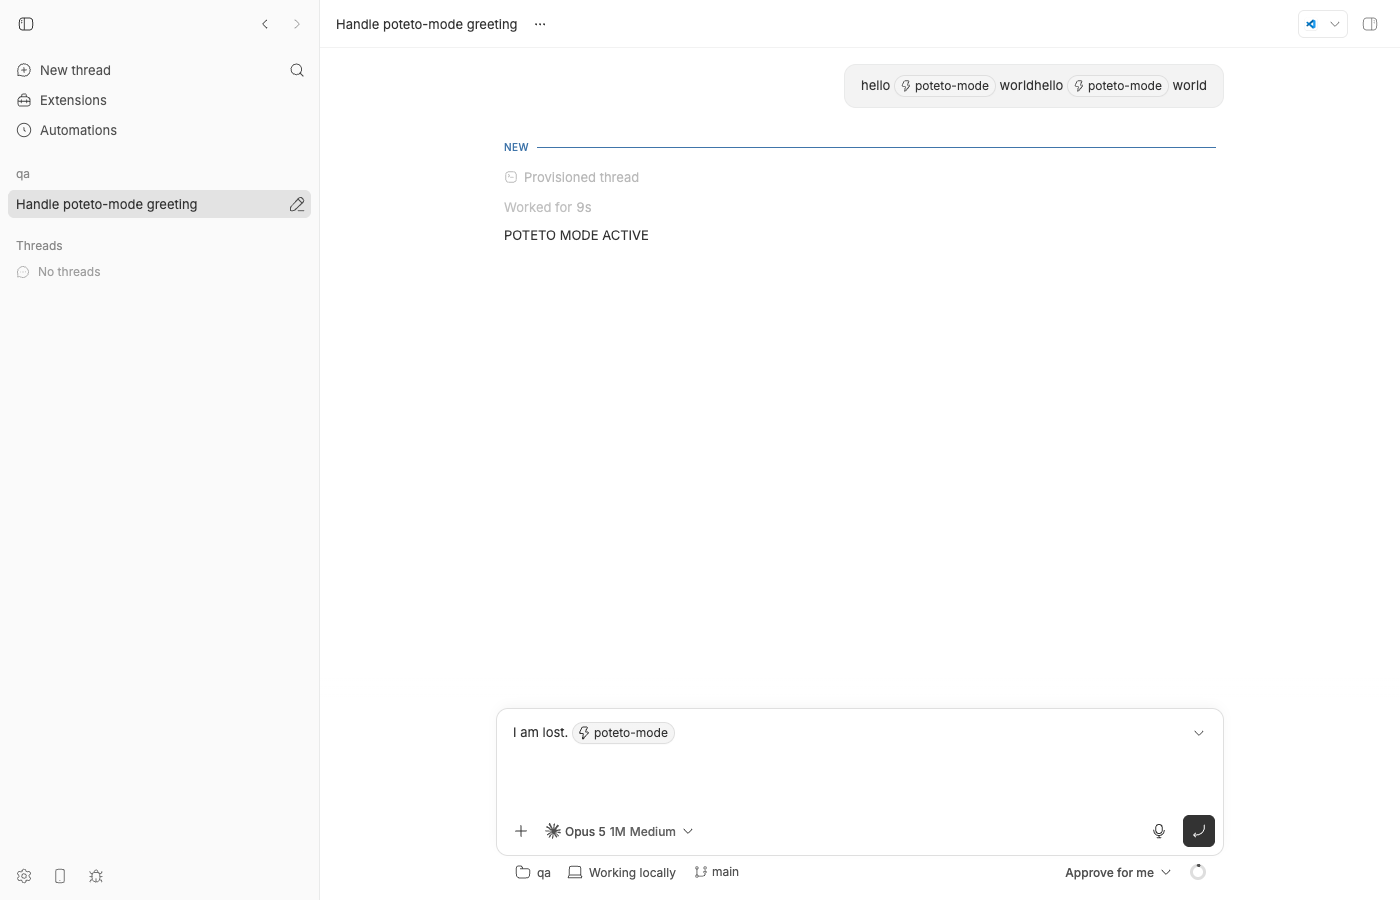The height and width of the screenshot is (900, 1400).
Task: Start voice input with microphone icon
Action: tap(1159, 831)
